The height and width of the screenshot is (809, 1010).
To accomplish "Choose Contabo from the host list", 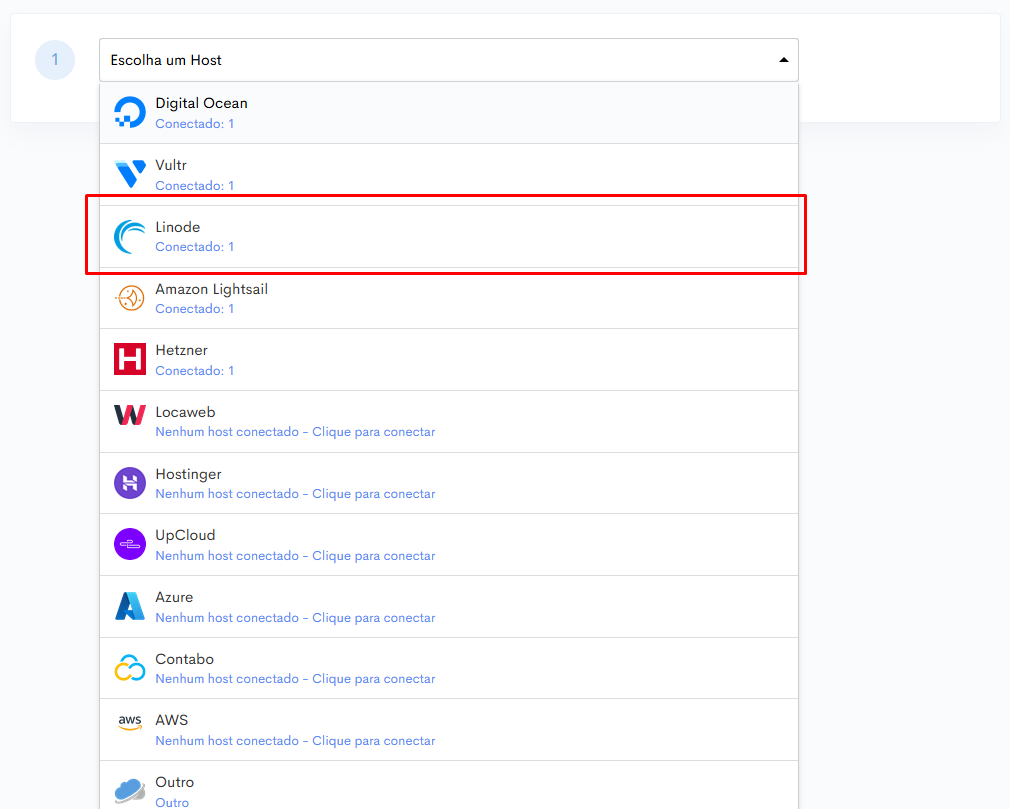I will [449, 668].
